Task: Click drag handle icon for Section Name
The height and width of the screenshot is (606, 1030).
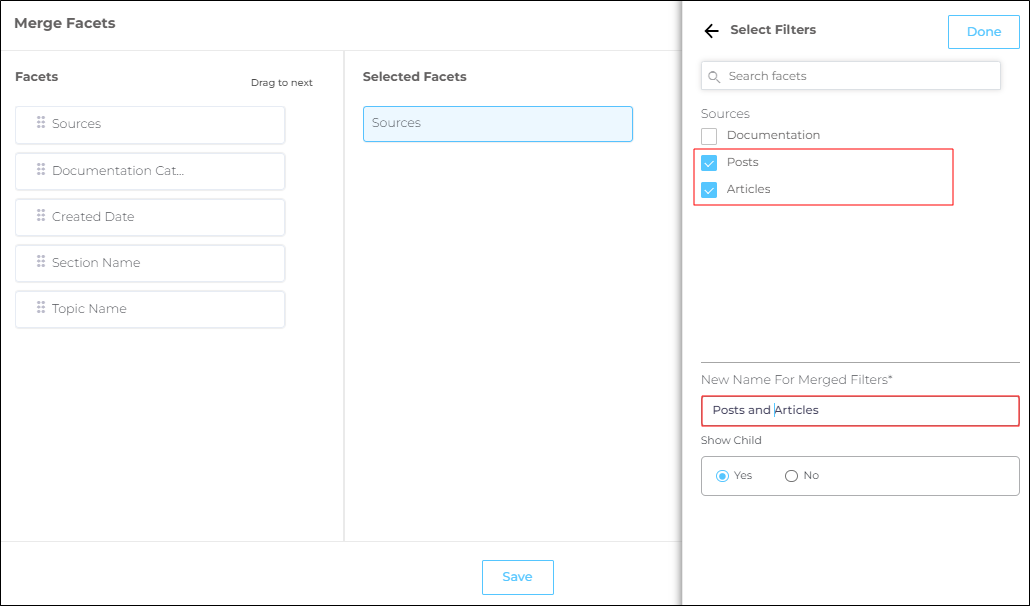Action: (41, 262)
